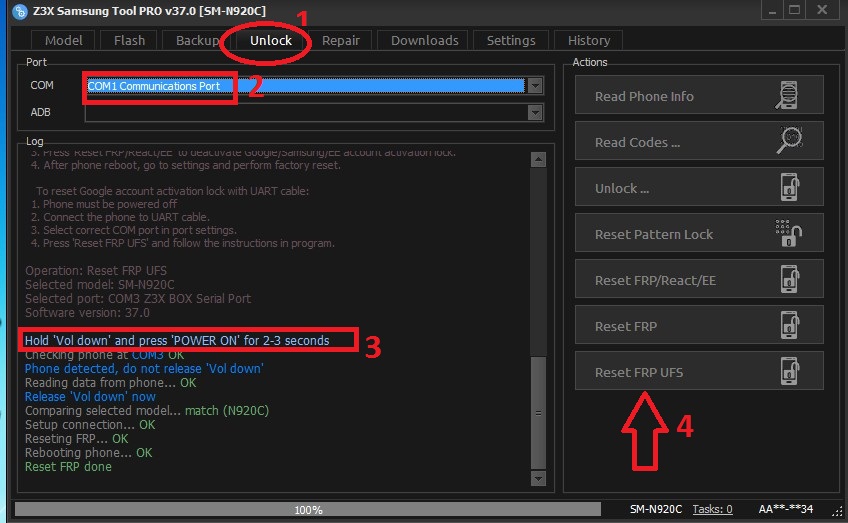This screenshot has width=848, height=523.
Task: Click the Read Codes button
Action: (x=699, y=141)
